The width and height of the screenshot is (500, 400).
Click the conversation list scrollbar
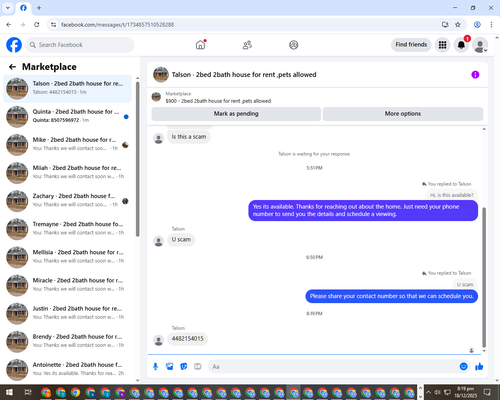(x=137, y=158)
